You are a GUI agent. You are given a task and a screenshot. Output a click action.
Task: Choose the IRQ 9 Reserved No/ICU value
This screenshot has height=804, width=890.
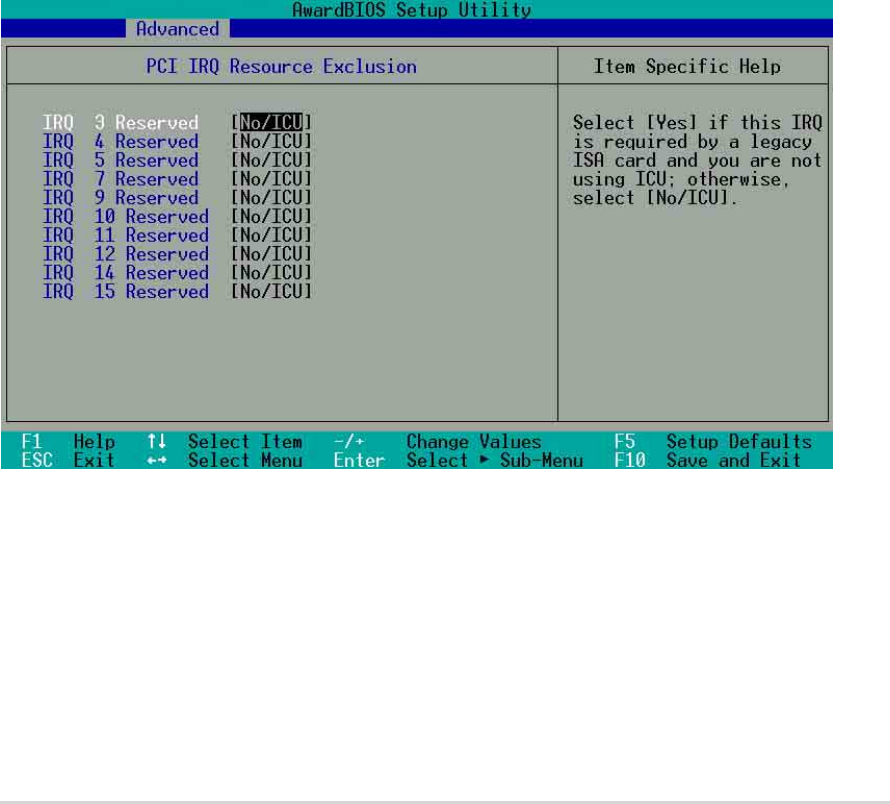271,197
